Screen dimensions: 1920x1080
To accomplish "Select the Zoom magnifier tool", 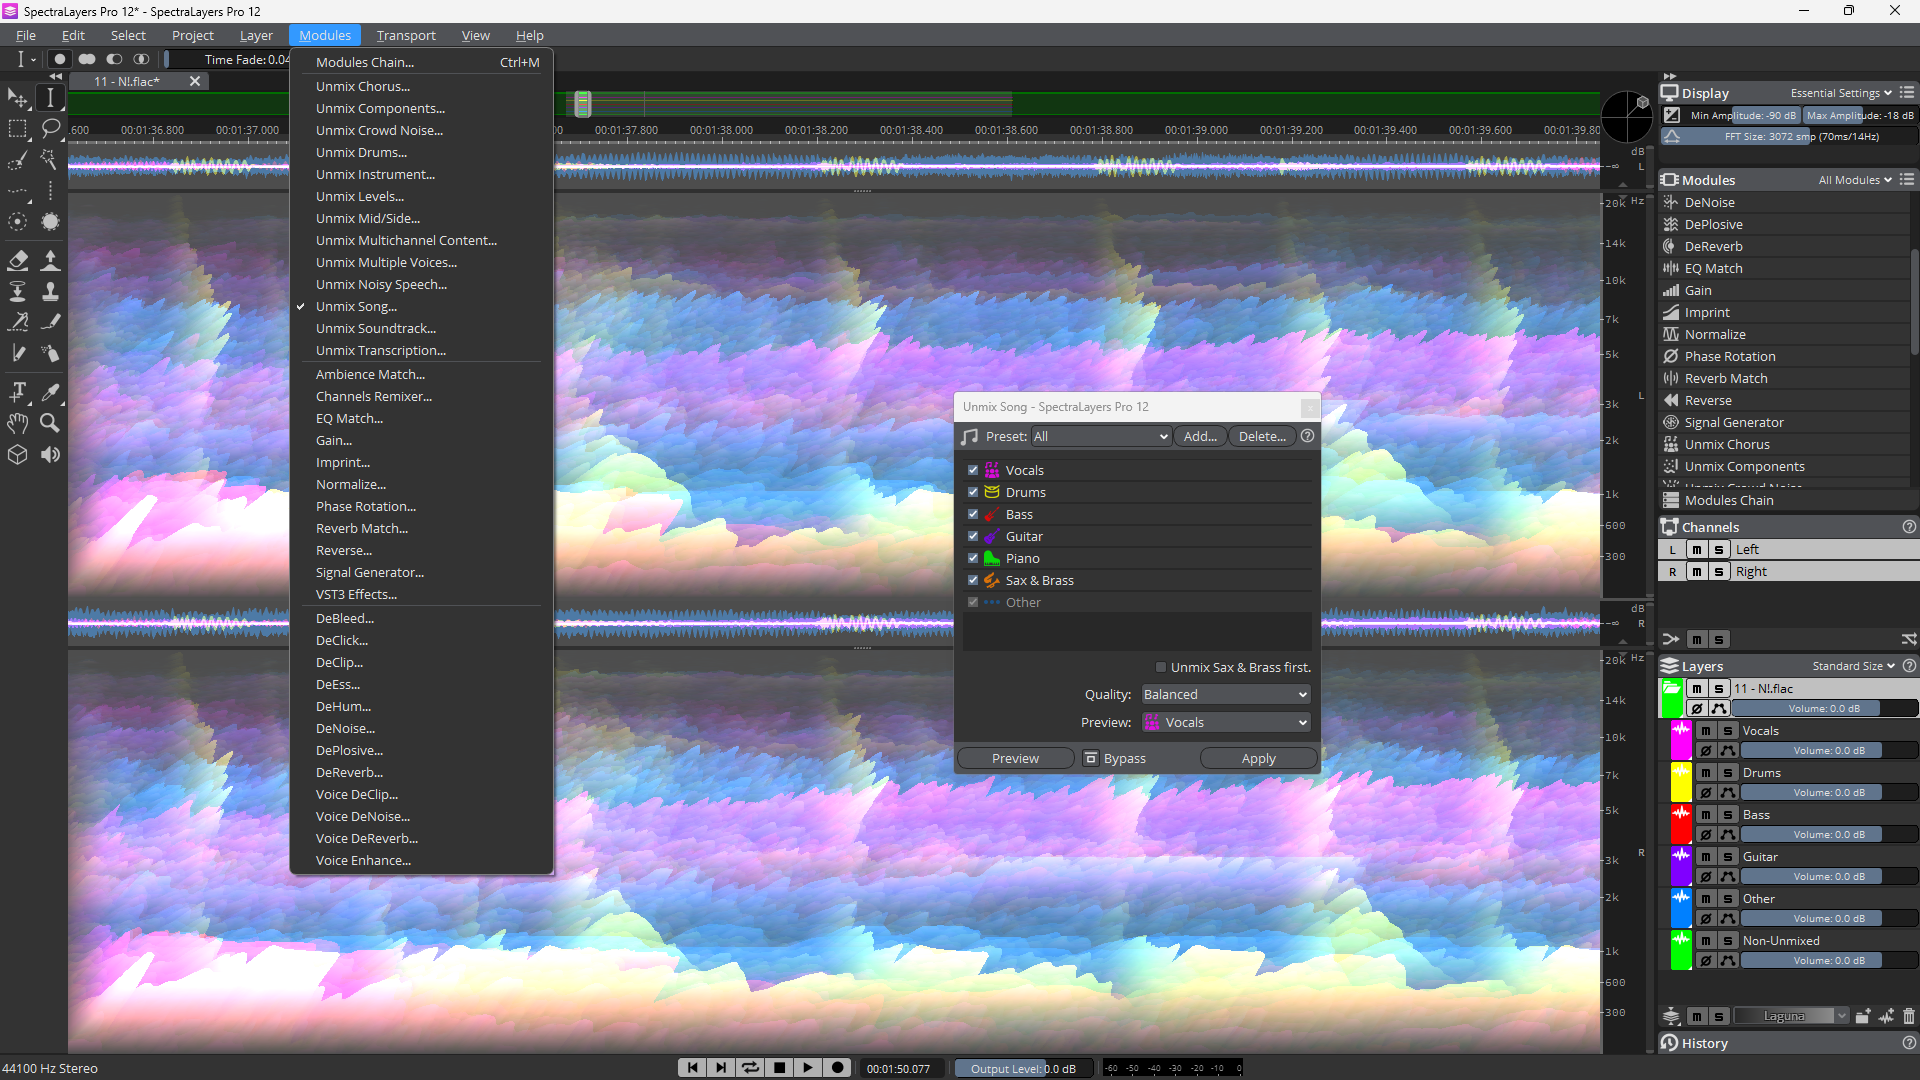I will click(50, 423).
